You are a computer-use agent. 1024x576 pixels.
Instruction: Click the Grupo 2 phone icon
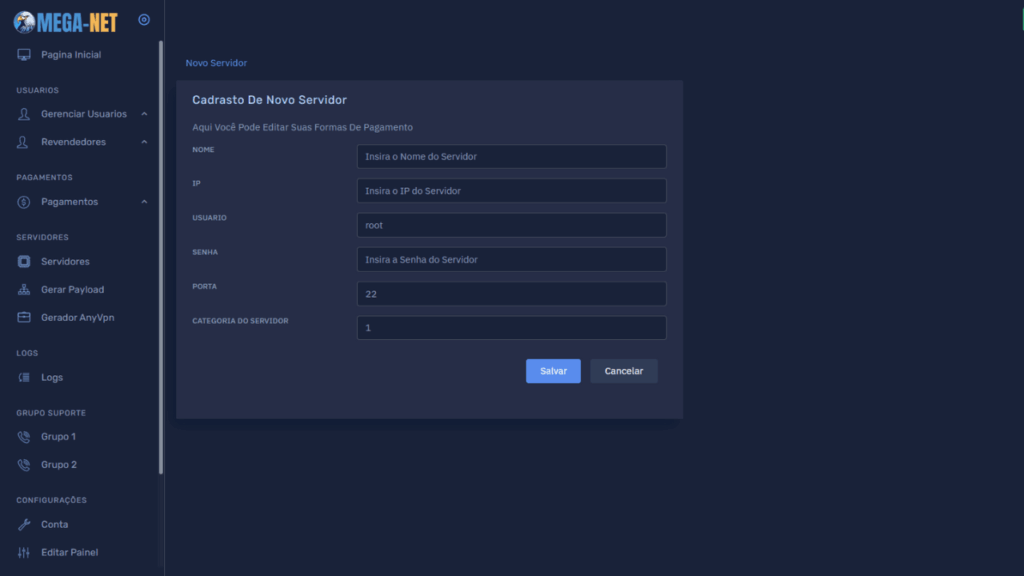pos(24,465)
